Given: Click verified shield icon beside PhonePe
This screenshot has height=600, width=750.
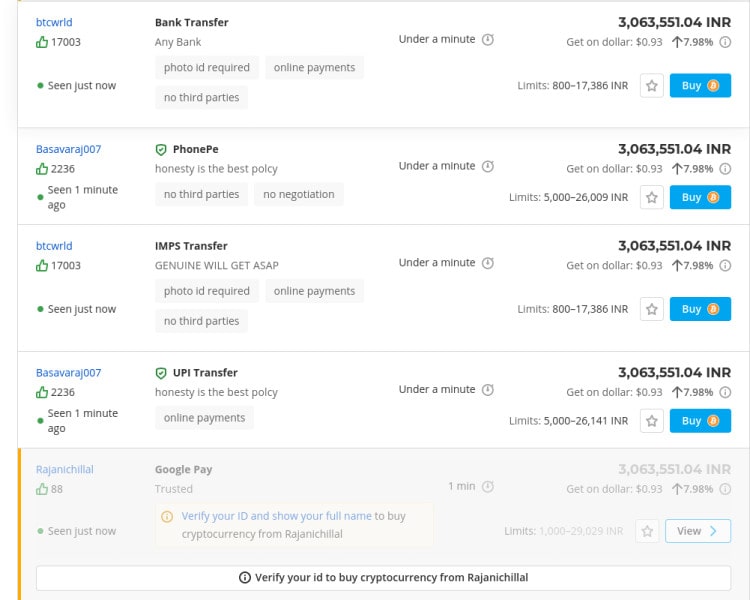Looking at the screenshot, I should click(x=161, y=150).
